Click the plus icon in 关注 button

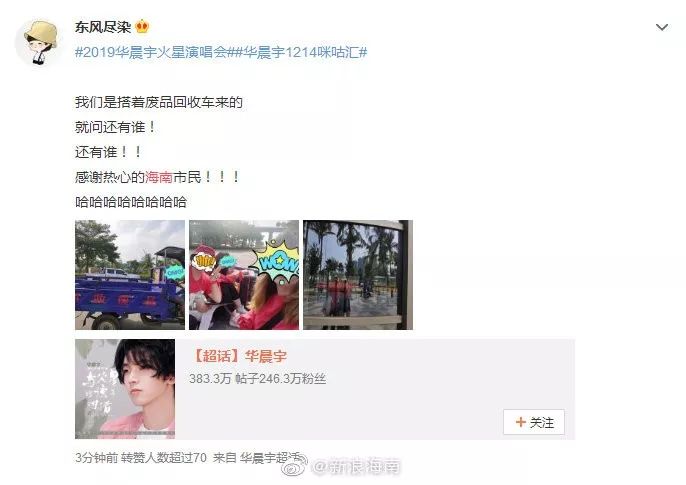click(x=520, y=422)
